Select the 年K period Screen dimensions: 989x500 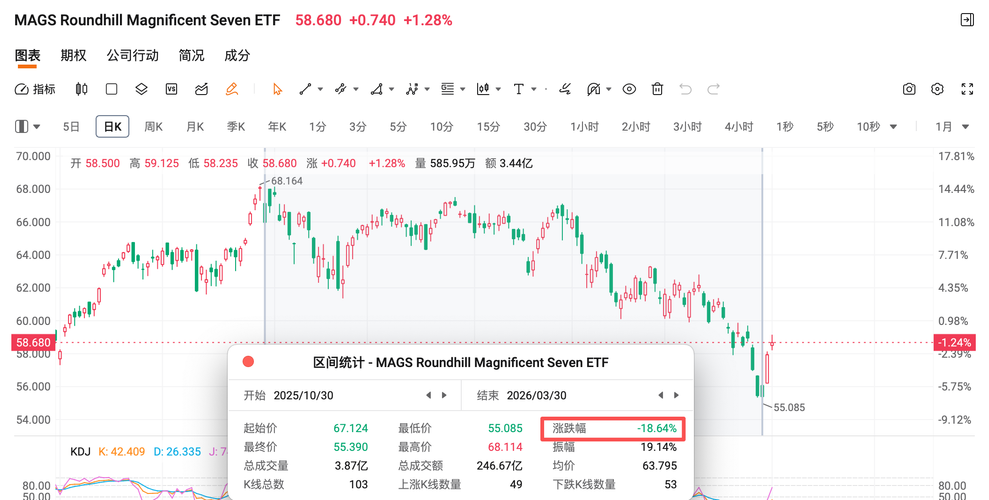[277, 127]
